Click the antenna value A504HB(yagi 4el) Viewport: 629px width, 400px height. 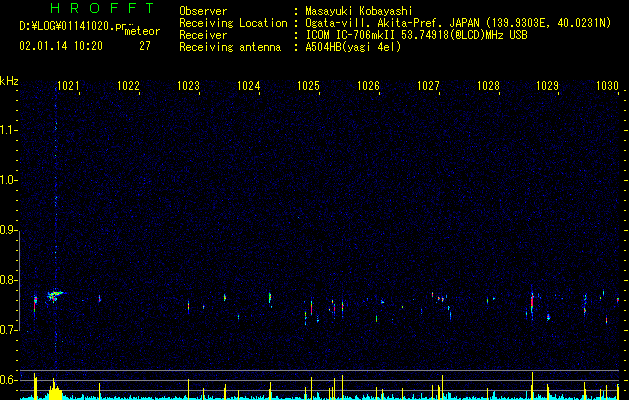pos(353,47)
